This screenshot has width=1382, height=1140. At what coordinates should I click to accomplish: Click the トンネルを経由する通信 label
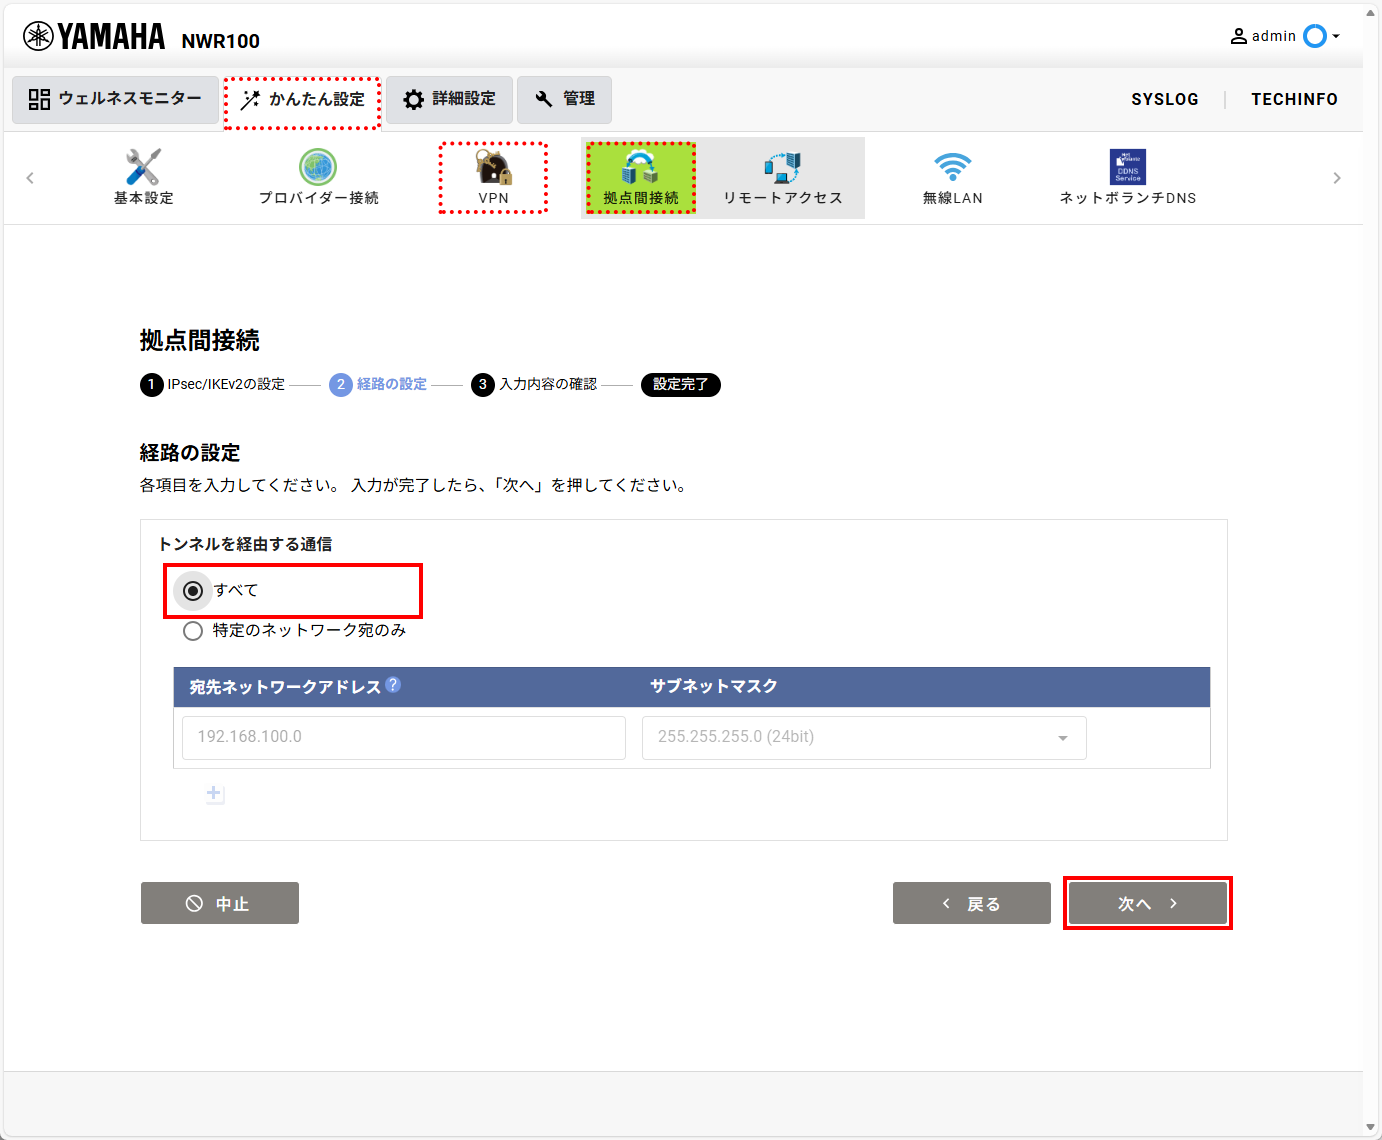(x=246, y=544)
